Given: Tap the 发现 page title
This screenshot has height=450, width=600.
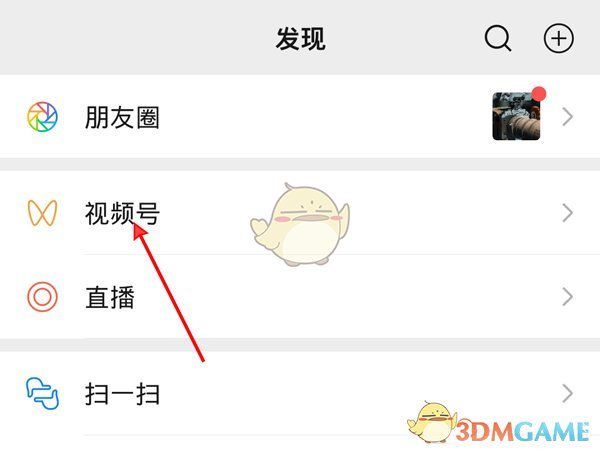Looking at the screenshot, I should click(x=300, y=39).
